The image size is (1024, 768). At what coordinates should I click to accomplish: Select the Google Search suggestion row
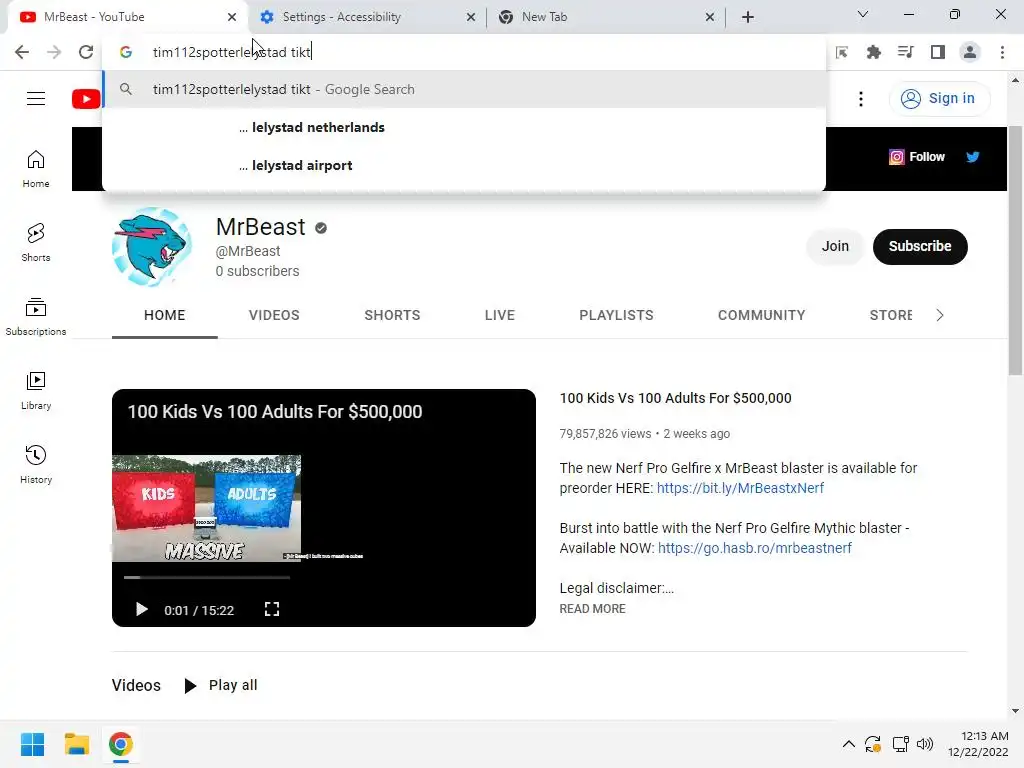[x=464, y=89]
